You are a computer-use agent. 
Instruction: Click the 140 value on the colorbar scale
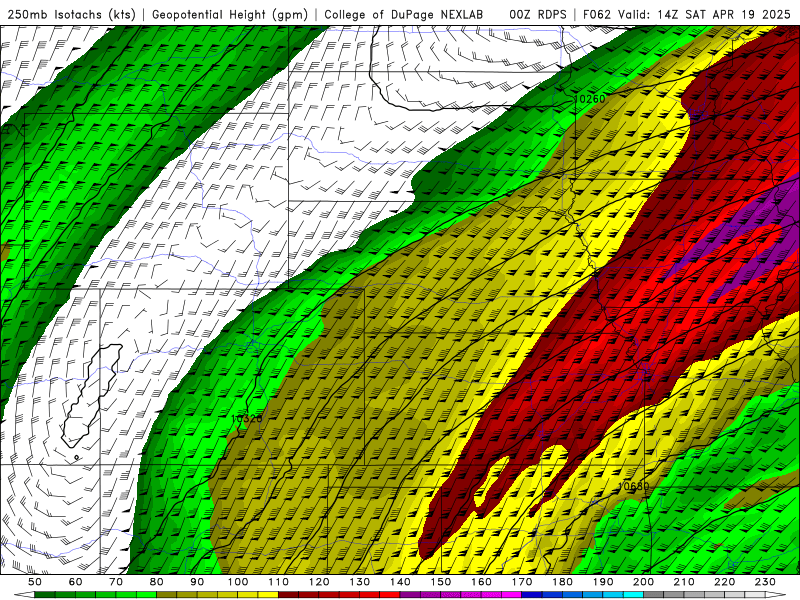pyautogui.click(x=400, y=582)
